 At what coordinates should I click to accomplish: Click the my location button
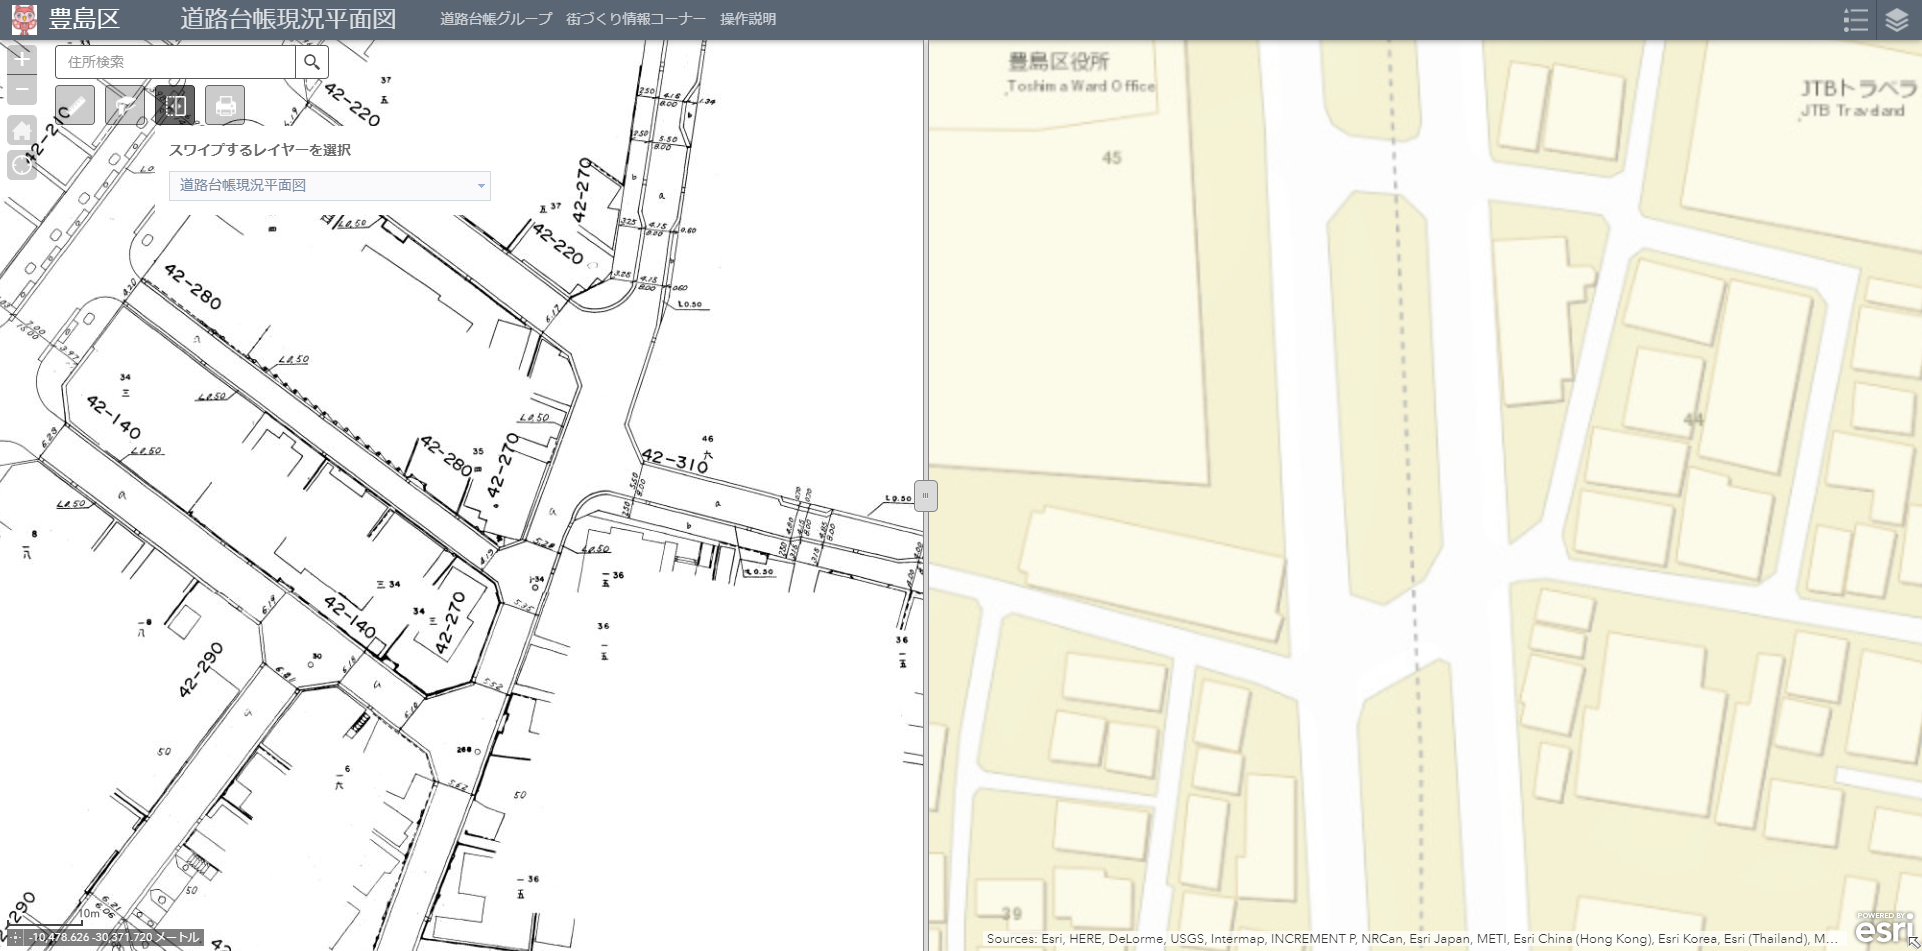22,165
